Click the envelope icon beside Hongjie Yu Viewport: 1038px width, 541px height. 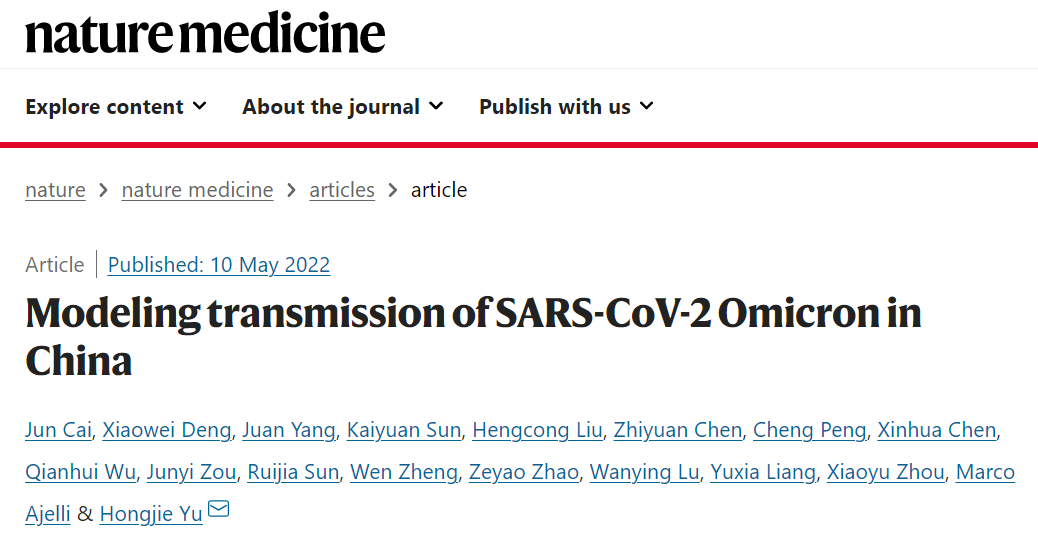tap(218, 509)
